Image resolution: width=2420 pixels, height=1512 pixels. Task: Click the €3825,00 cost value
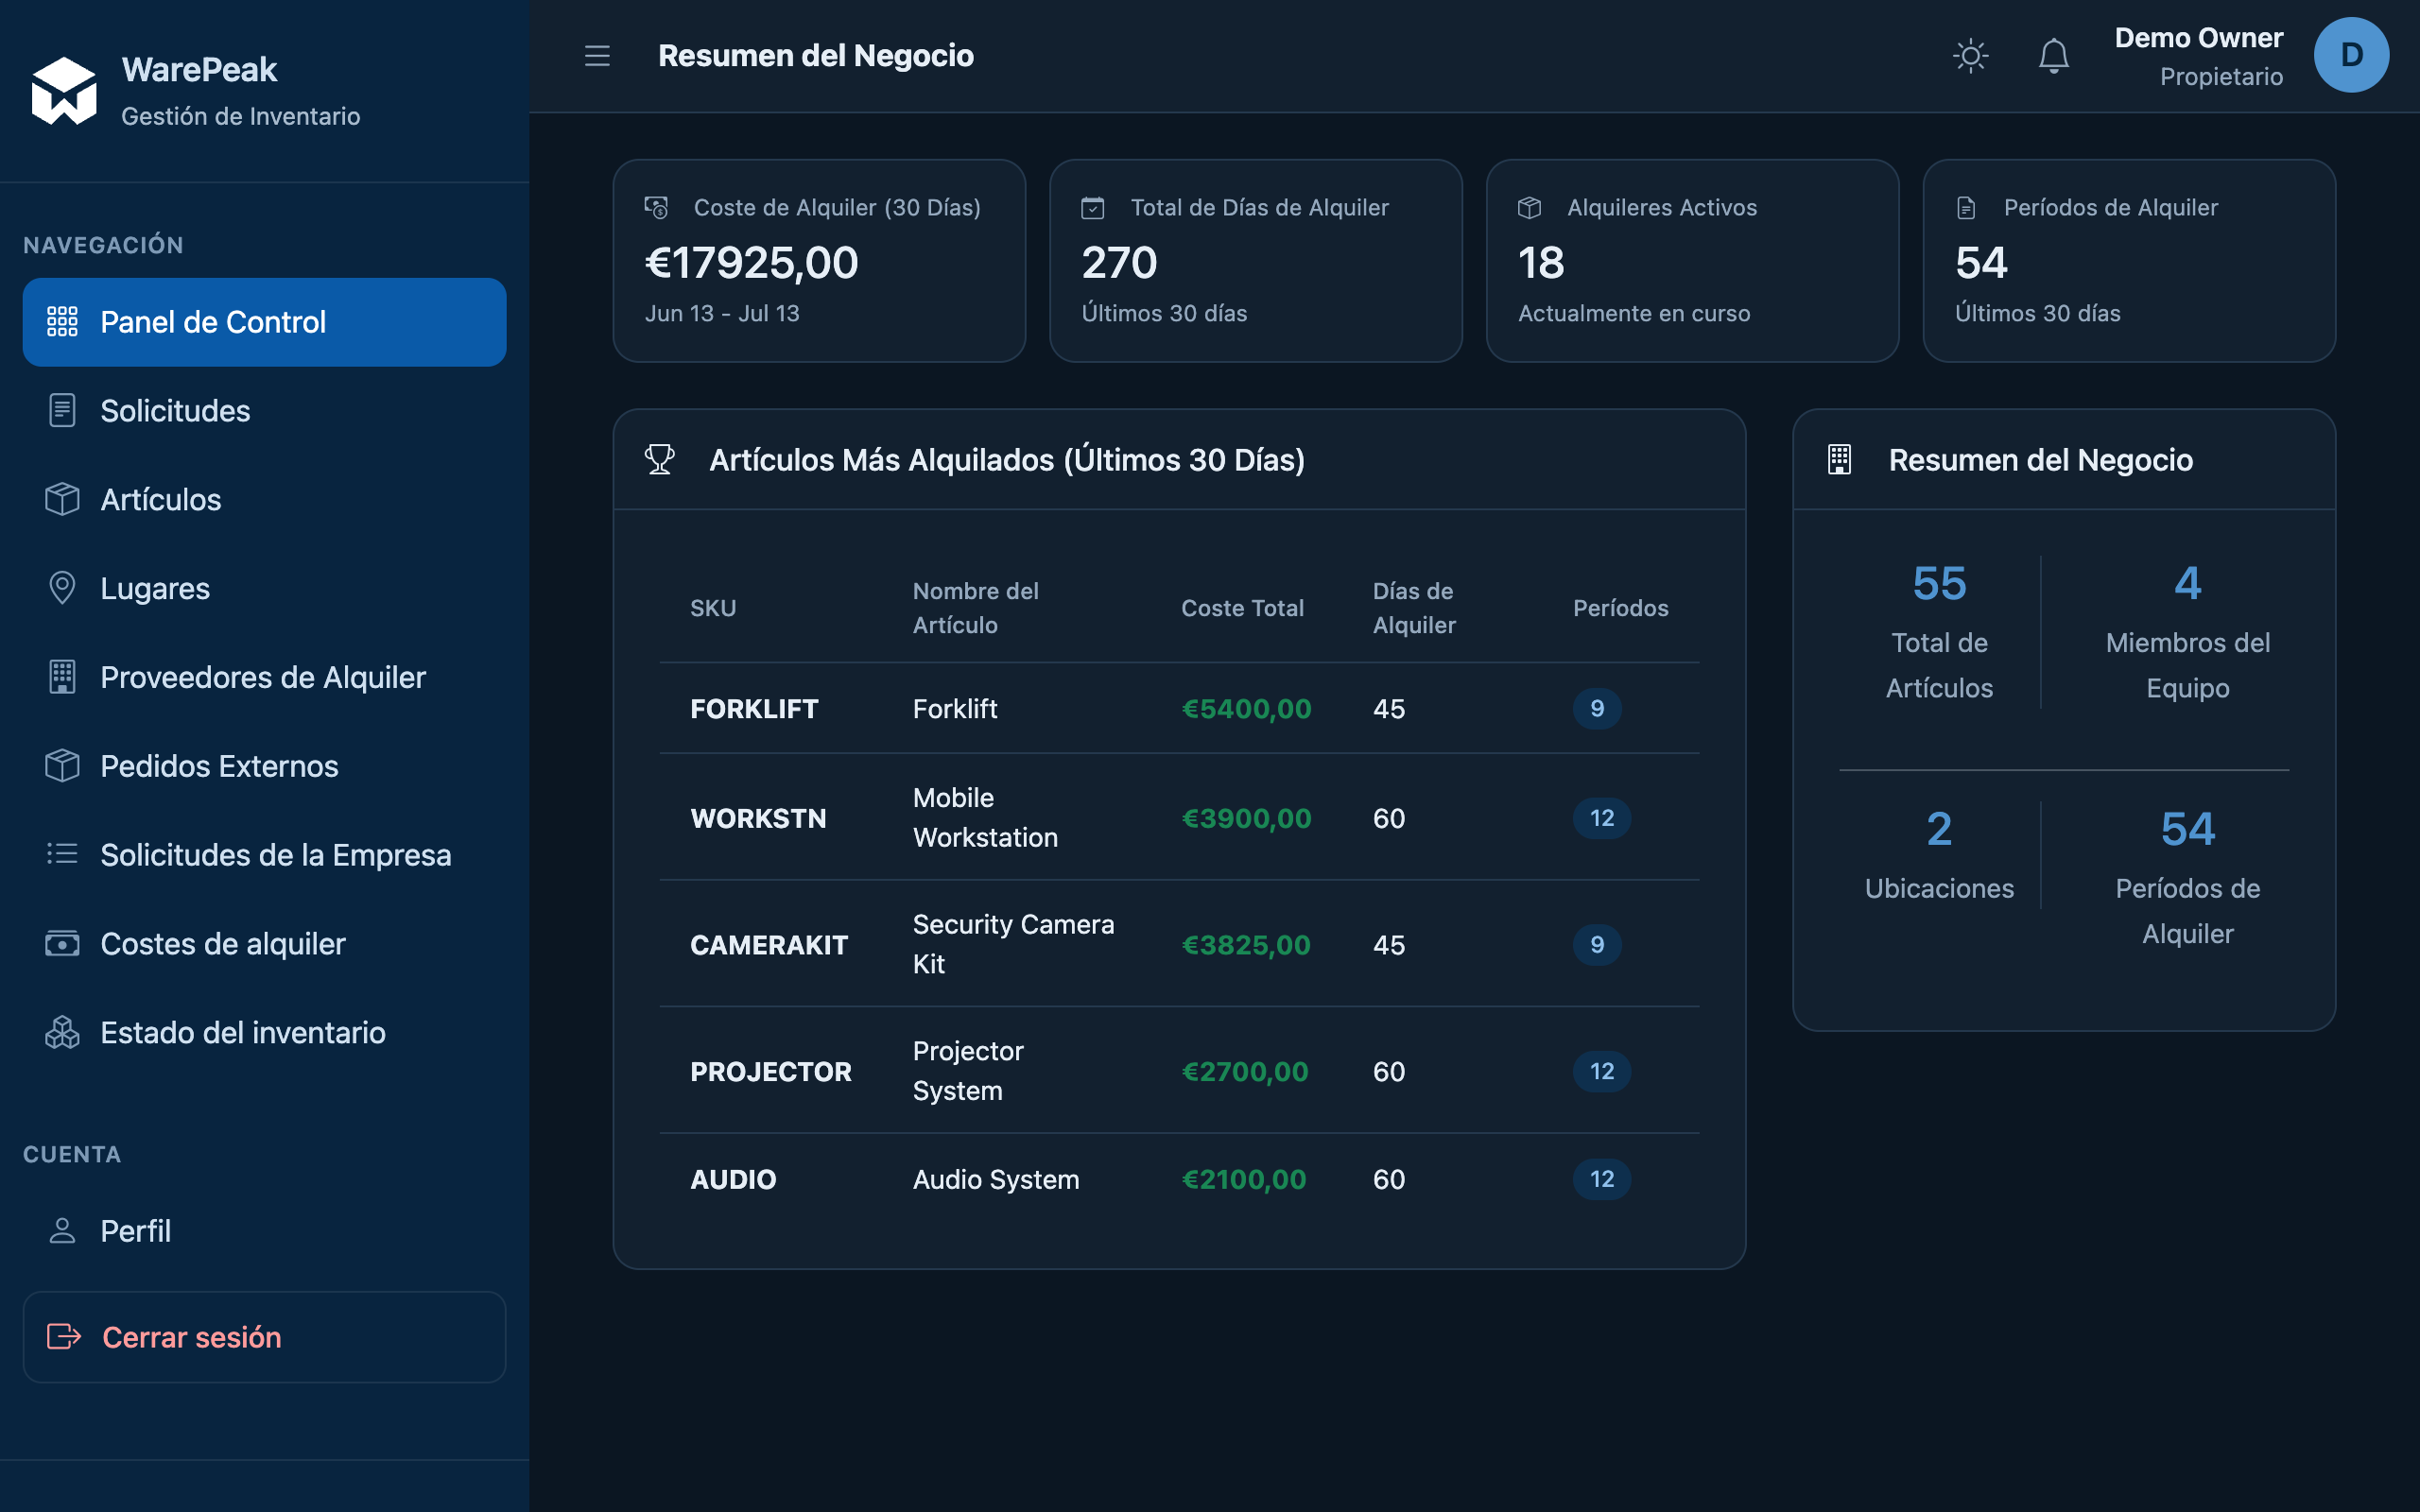[x=1246, y=945]
